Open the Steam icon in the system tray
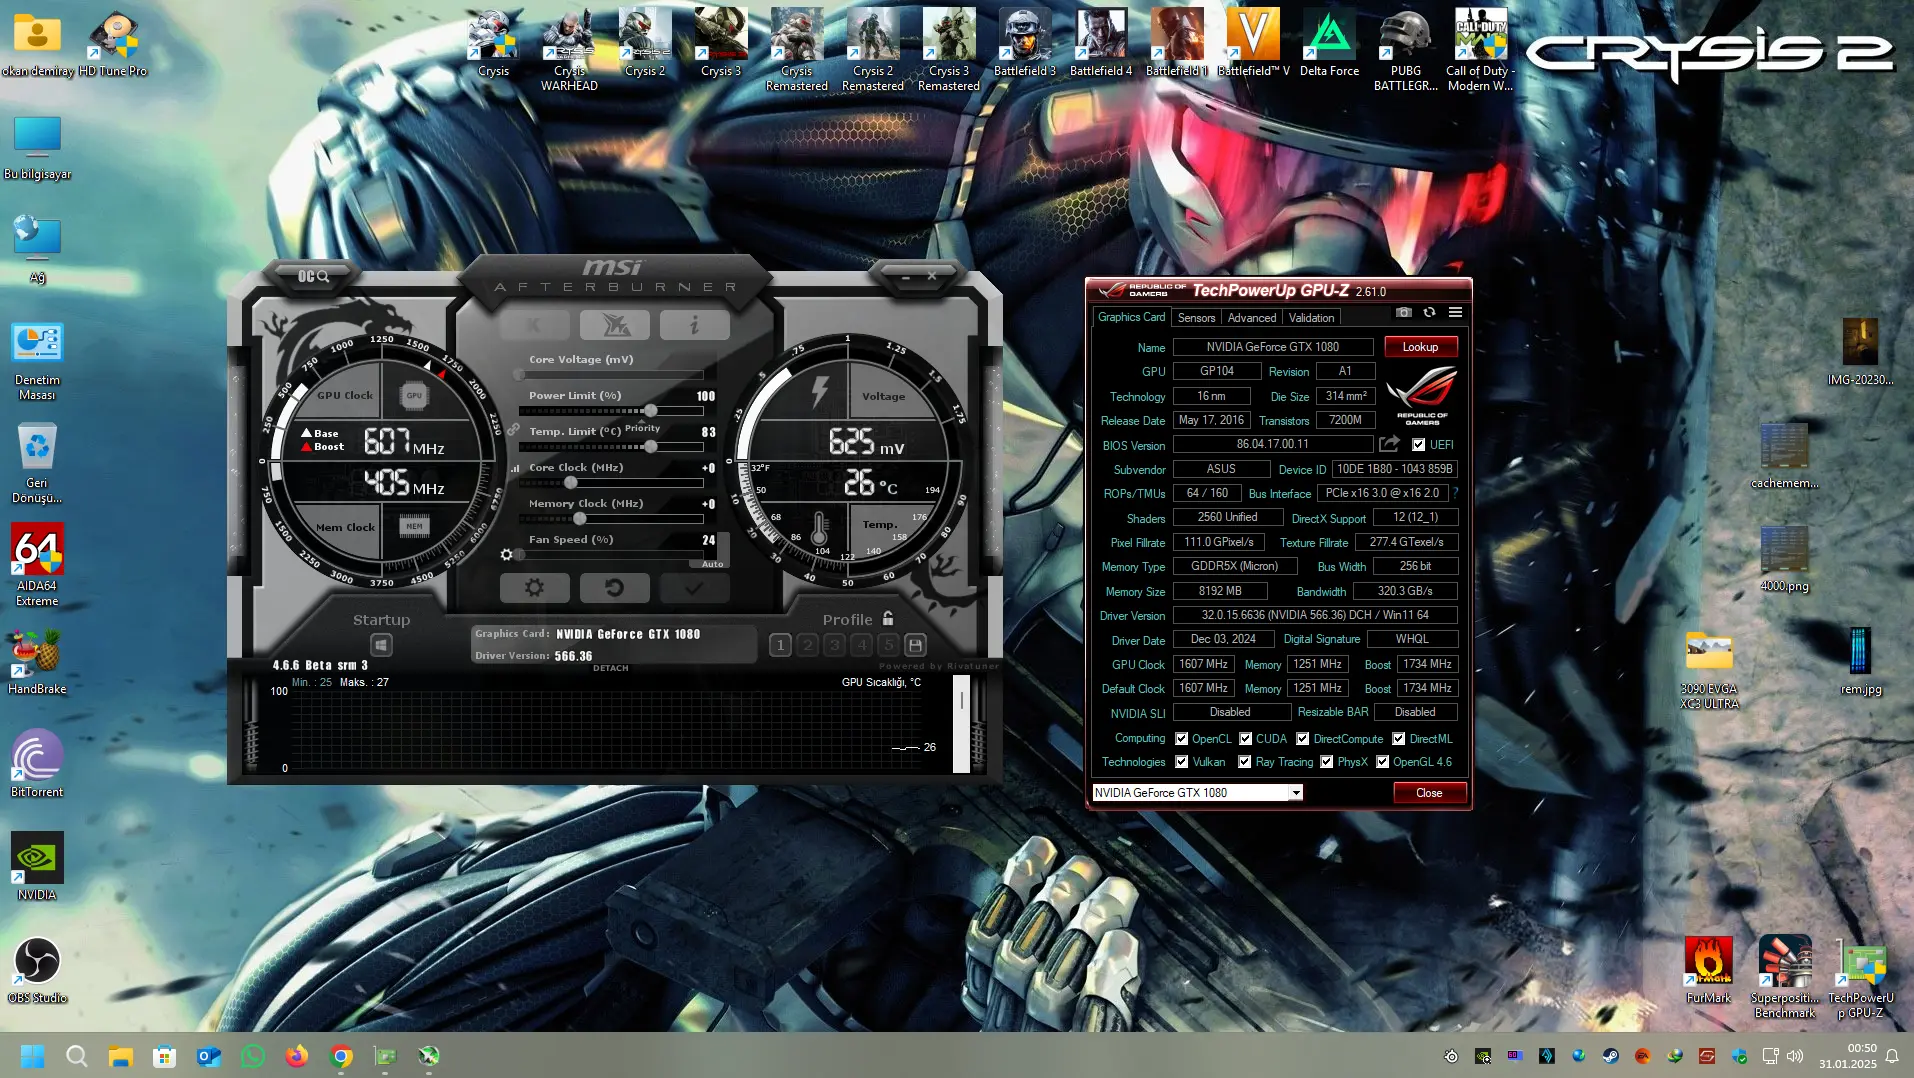The image size is (1914, 1078). click(1610, 1056)
